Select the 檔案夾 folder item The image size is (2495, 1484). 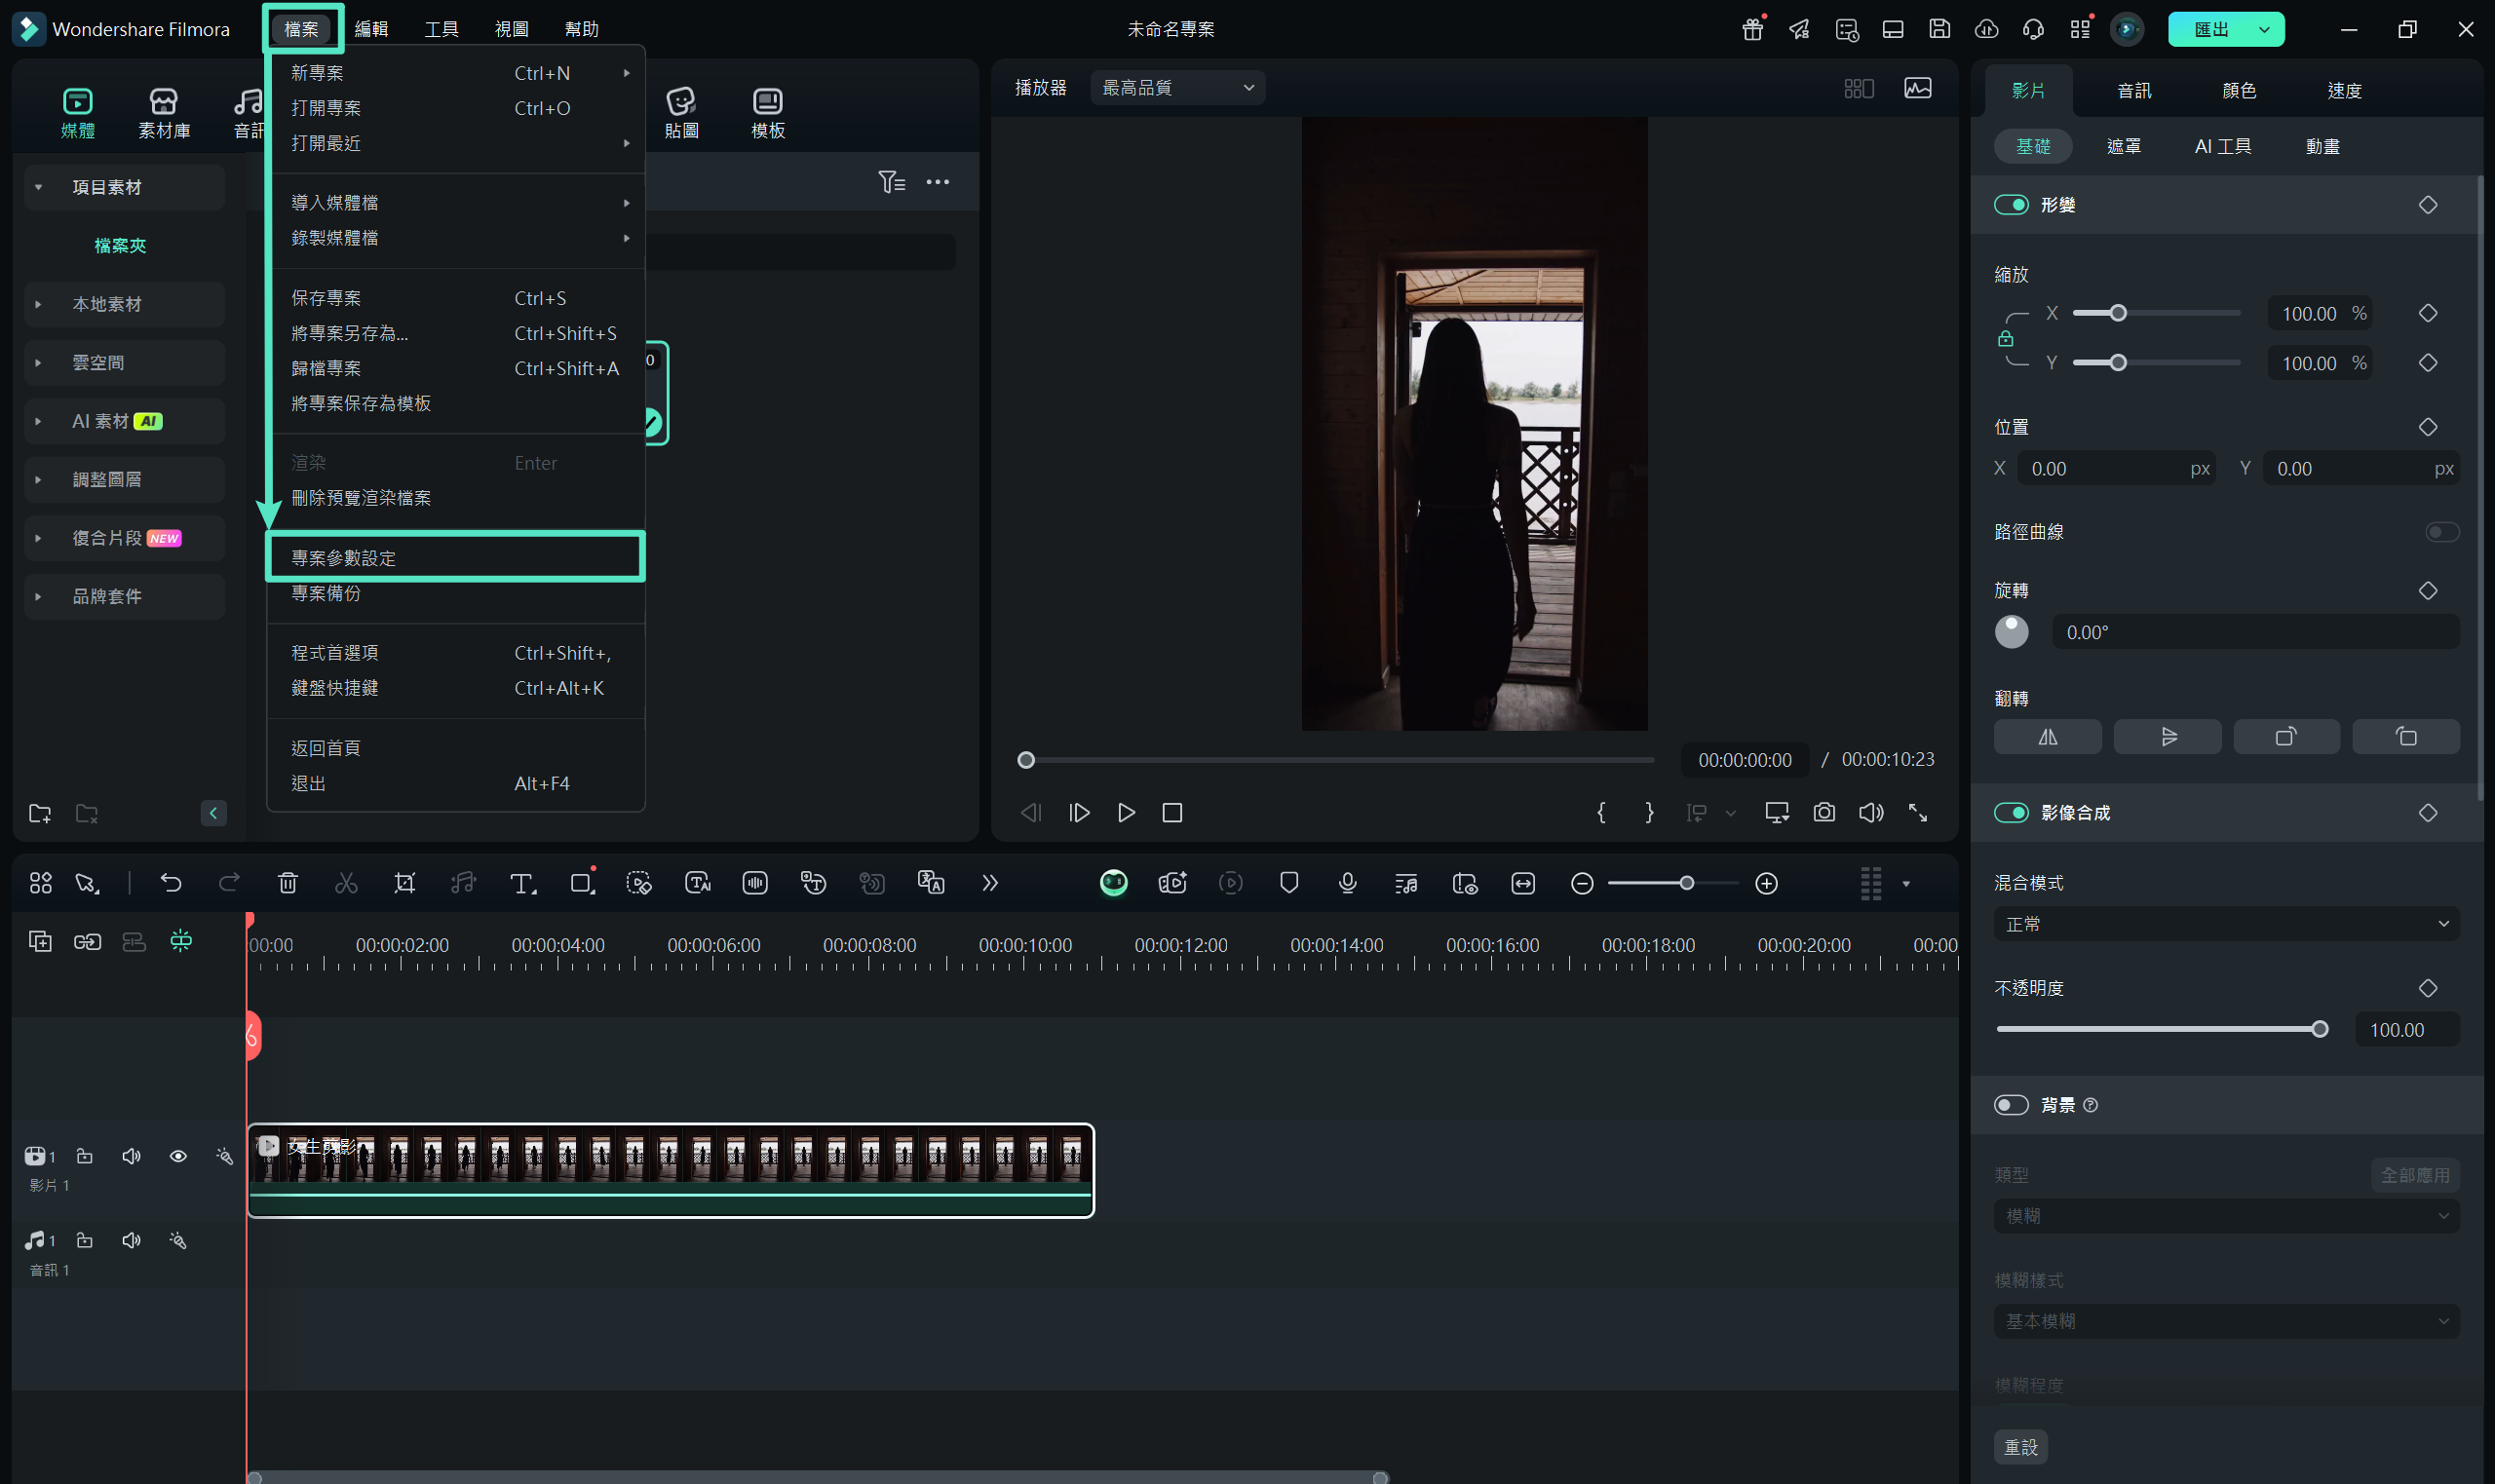click(120, 246)
